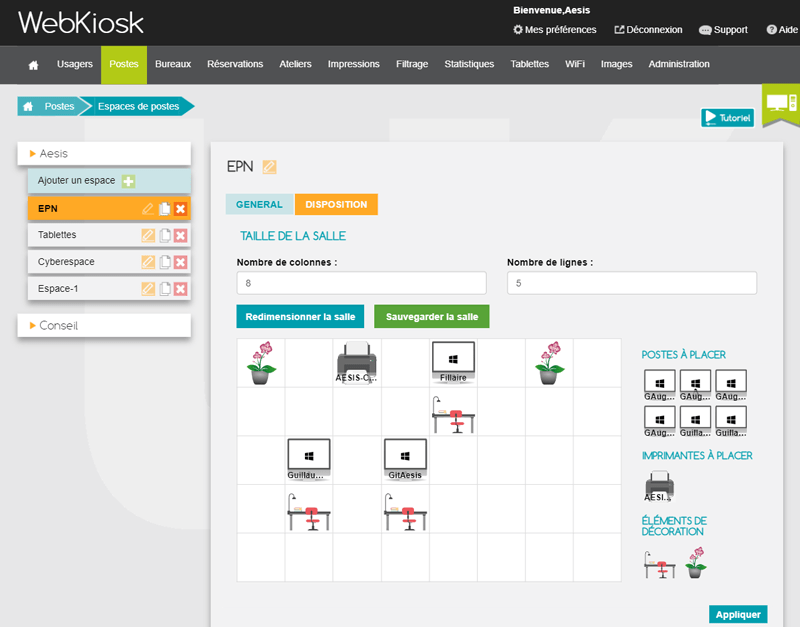800x627 pixels.
Task: Pick the desk element under Éléments de décoration
Action: coord(659,564)
